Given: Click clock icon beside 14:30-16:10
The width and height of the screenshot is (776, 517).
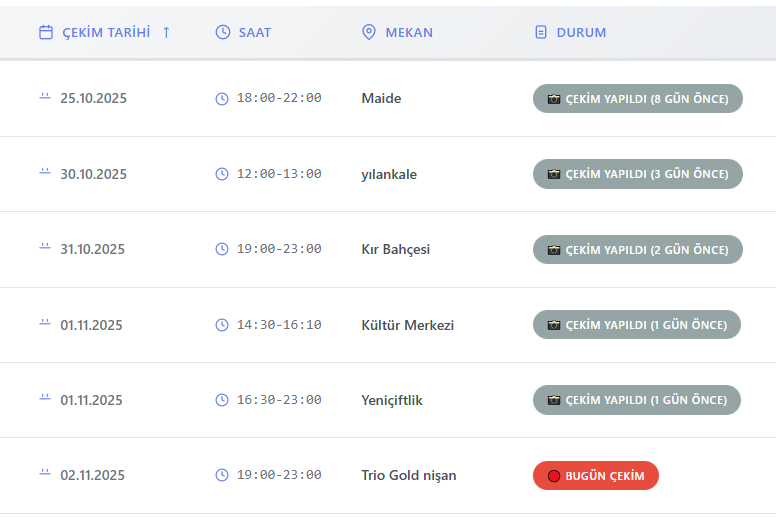Looking at the screenshot, I should (x=222, y=325).
